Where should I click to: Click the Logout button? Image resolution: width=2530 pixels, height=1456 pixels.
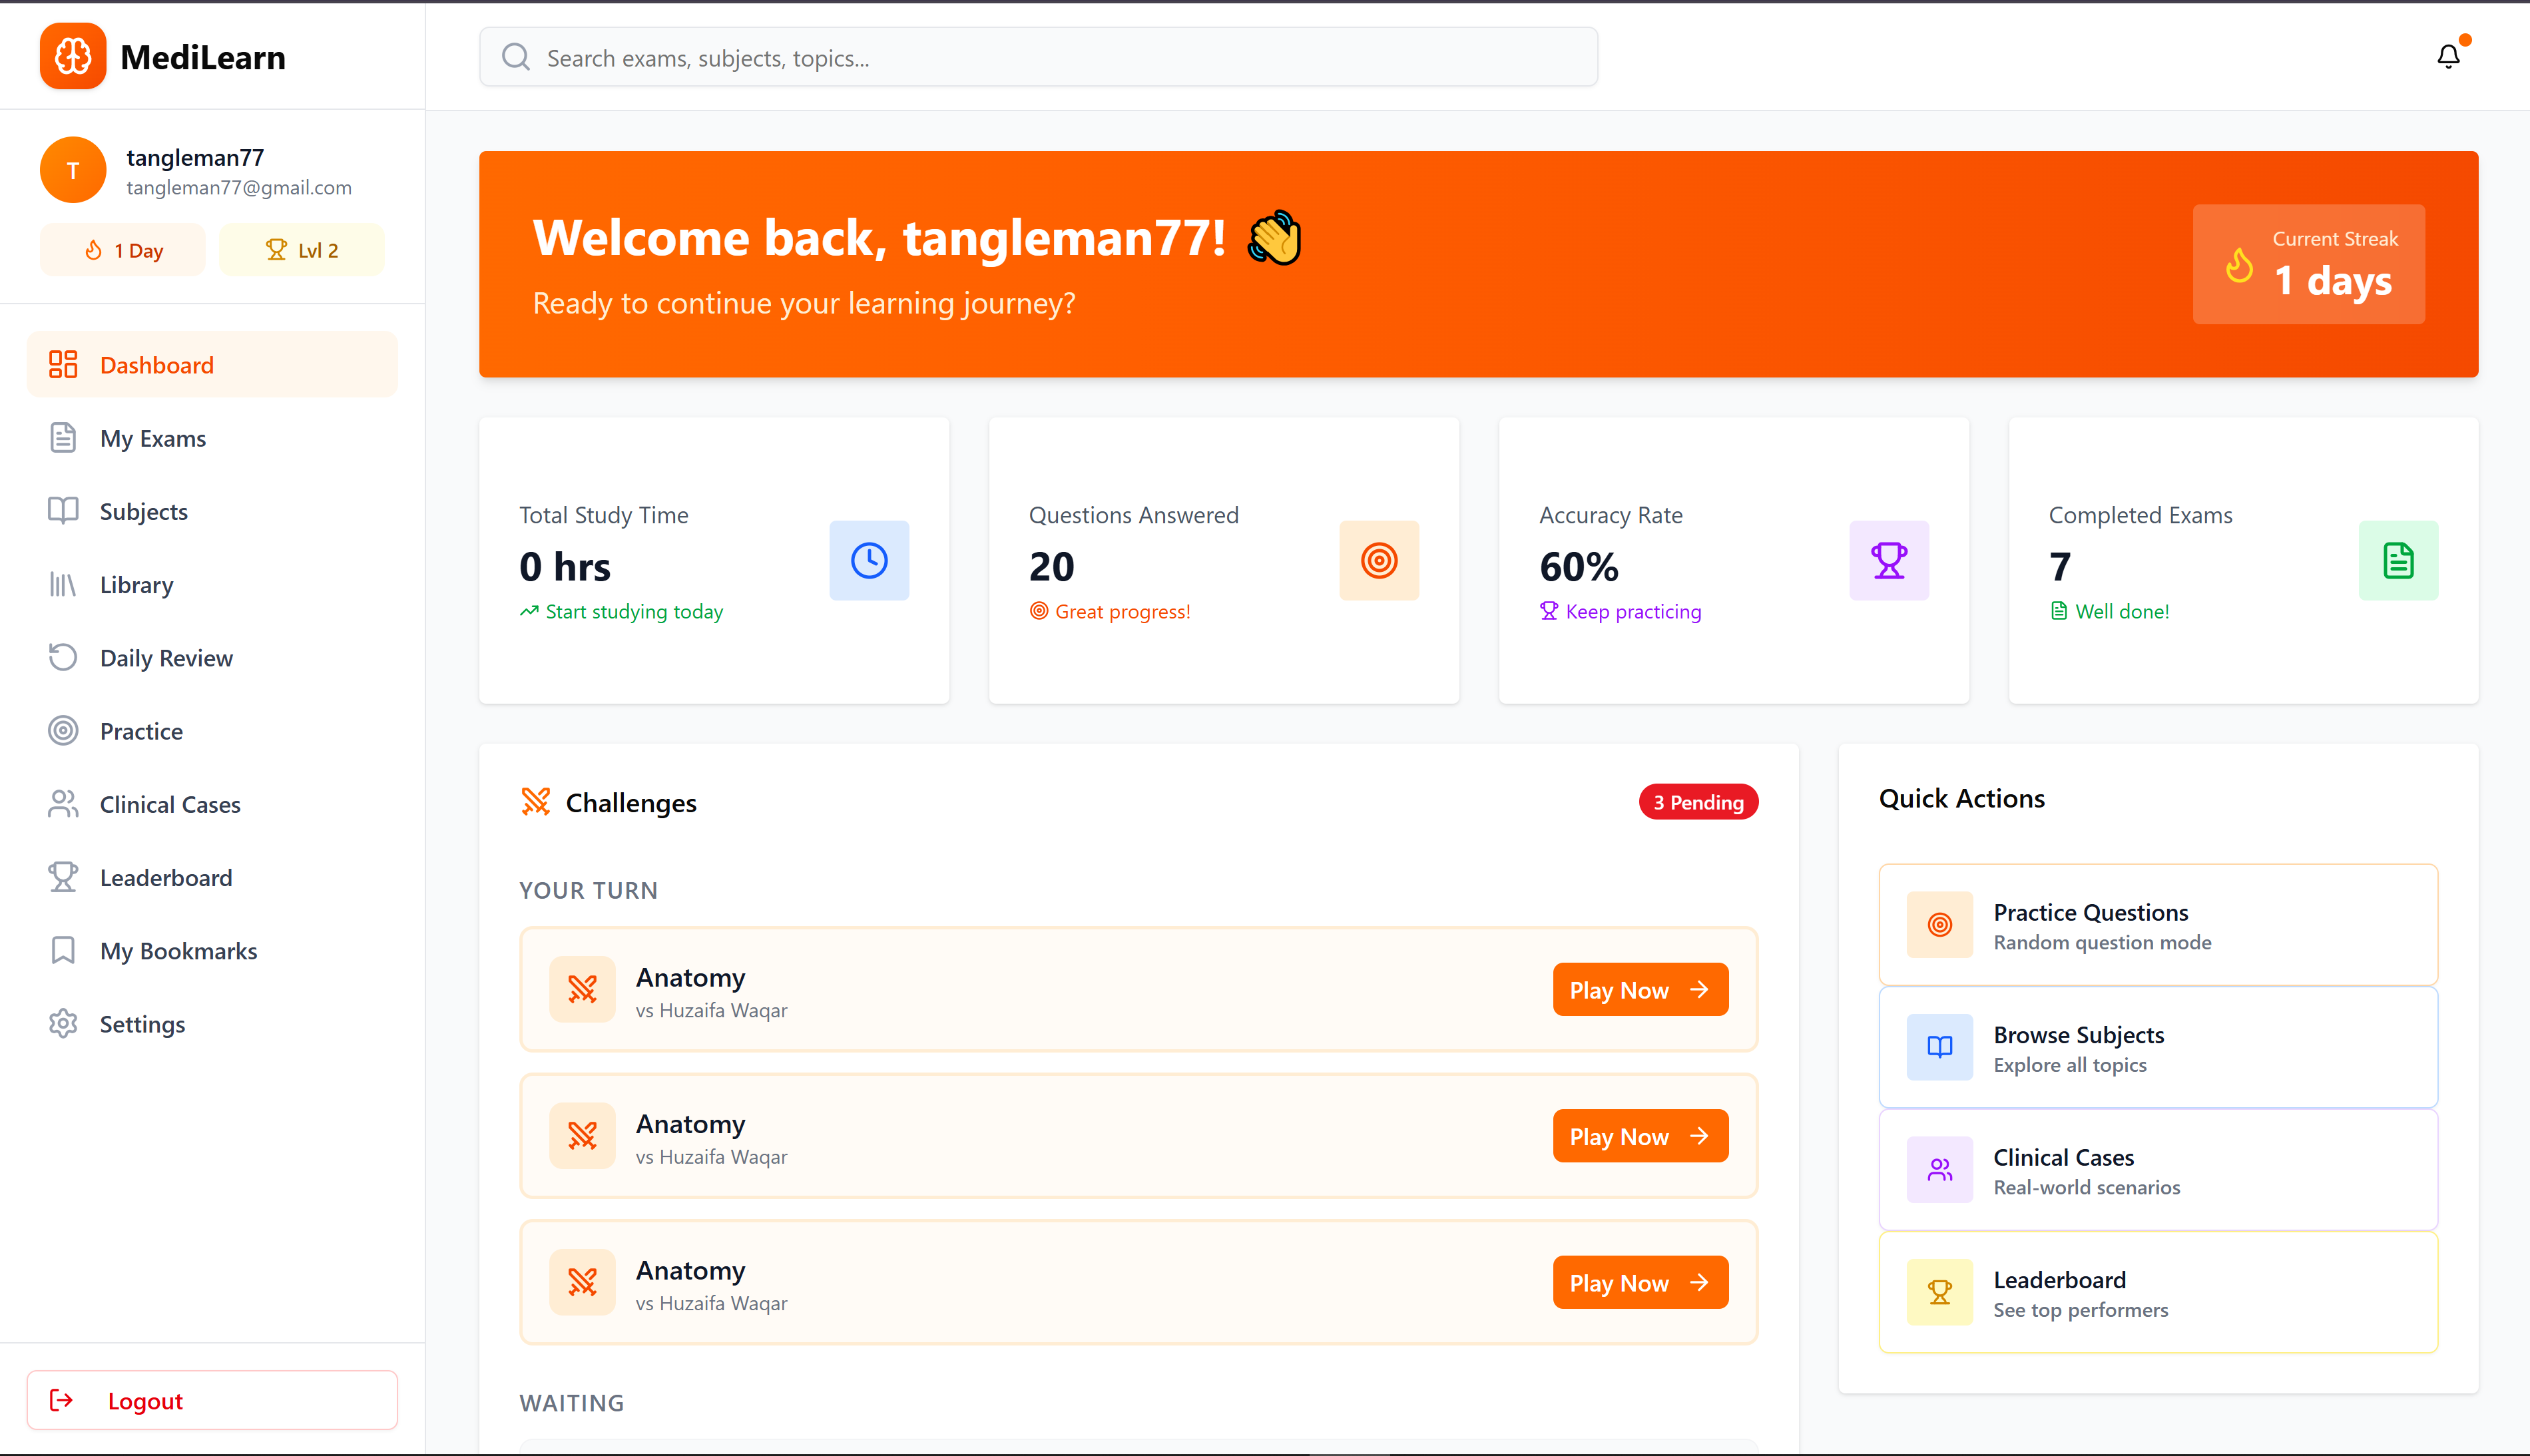(x=212, y=1400)
